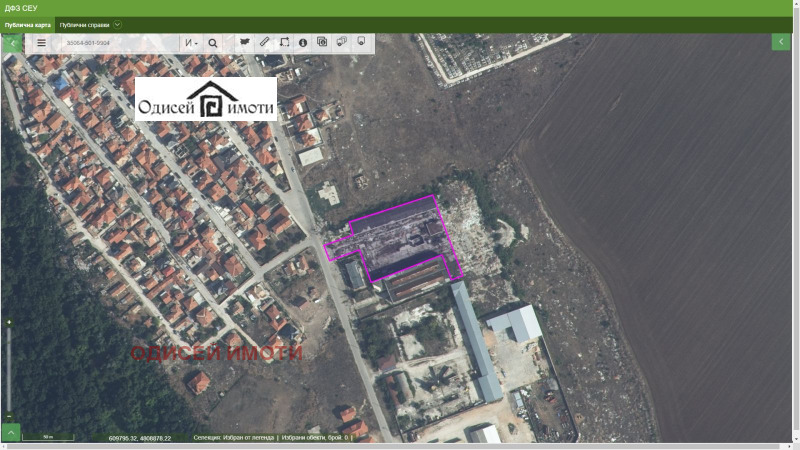This screenshot has width=800, height=450.
Task: Toggle right side panel green arrow
Action: pyautogui.click(x=780, y=41)
